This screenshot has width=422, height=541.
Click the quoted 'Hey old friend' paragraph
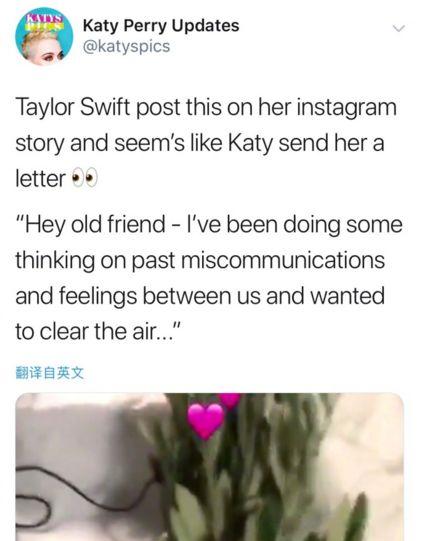coord(209,278)
